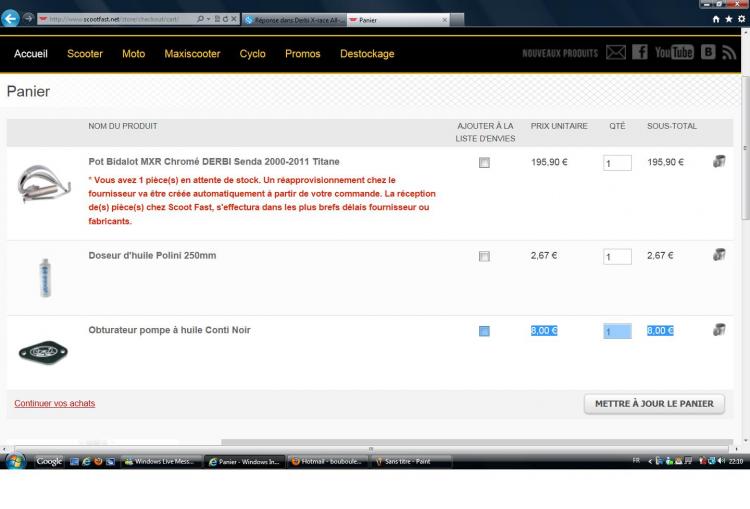This screenshot has height=509, width=750.
Task: Open the browser tools gear
Action: pyautogui.click(x=741, y=19)
